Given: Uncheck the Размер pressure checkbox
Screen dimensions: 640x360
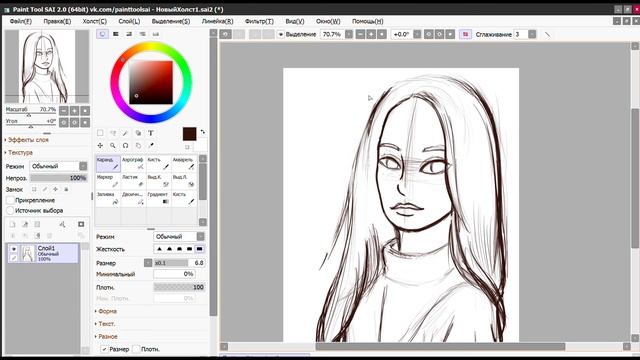Looking at the screenshot, I should click(x=104, y=349).
